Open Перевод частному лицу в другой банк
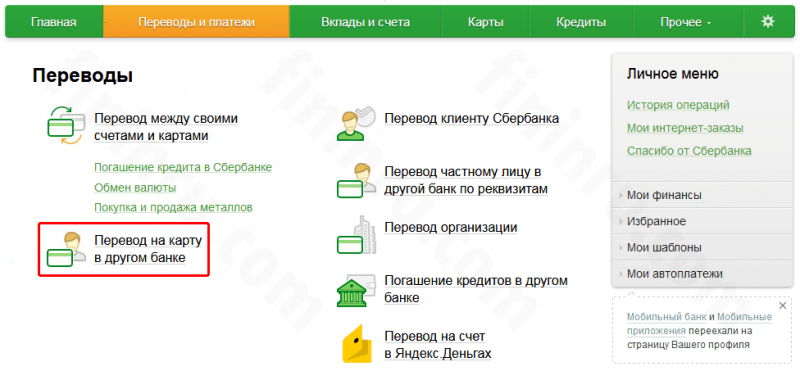This screenshot has width=800, height=371. 466,180
